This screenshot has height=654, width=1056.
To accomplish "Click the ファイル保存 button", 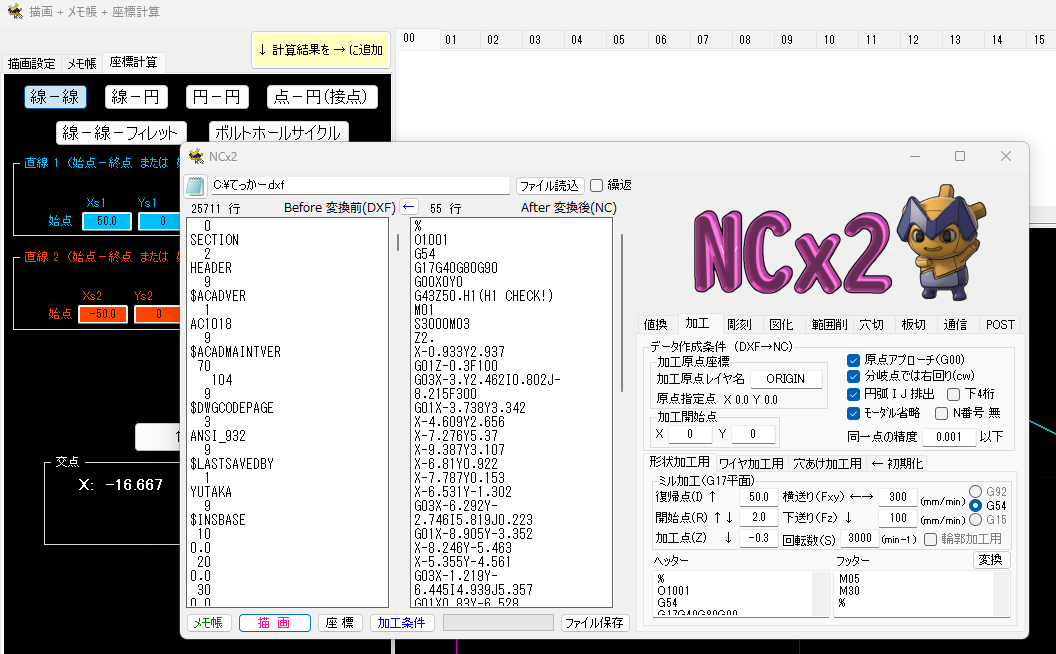I will click(595, 623).
